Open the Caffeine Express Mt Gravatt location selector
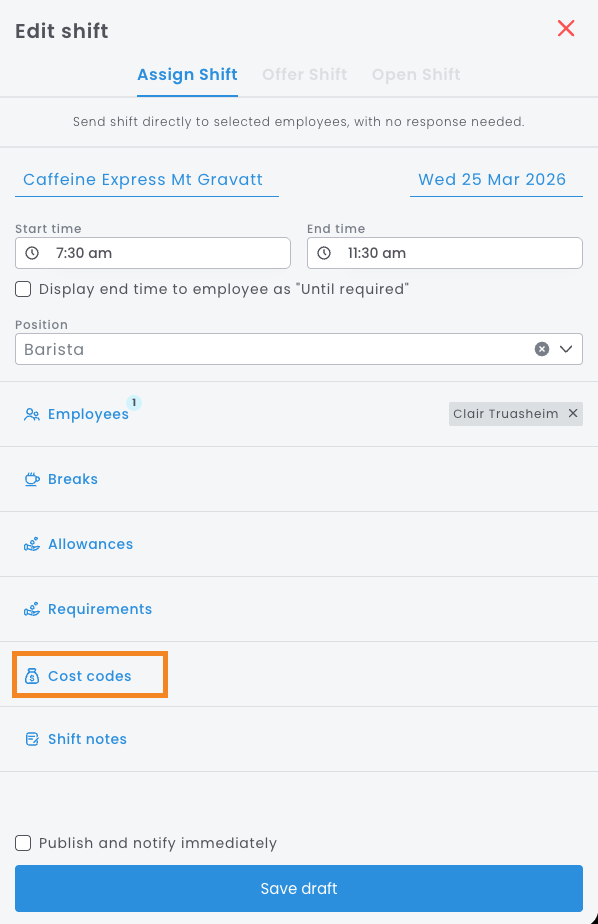Screen dimensions: 598x924 (147, 180)
